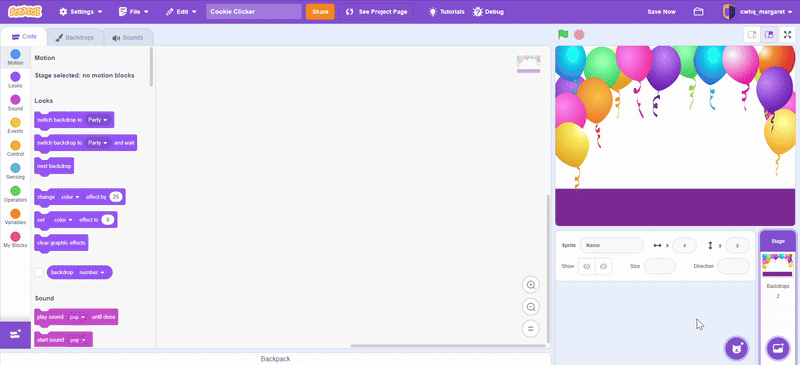Tick the backdrop number reporter checkbox

(x=39, y=273)
